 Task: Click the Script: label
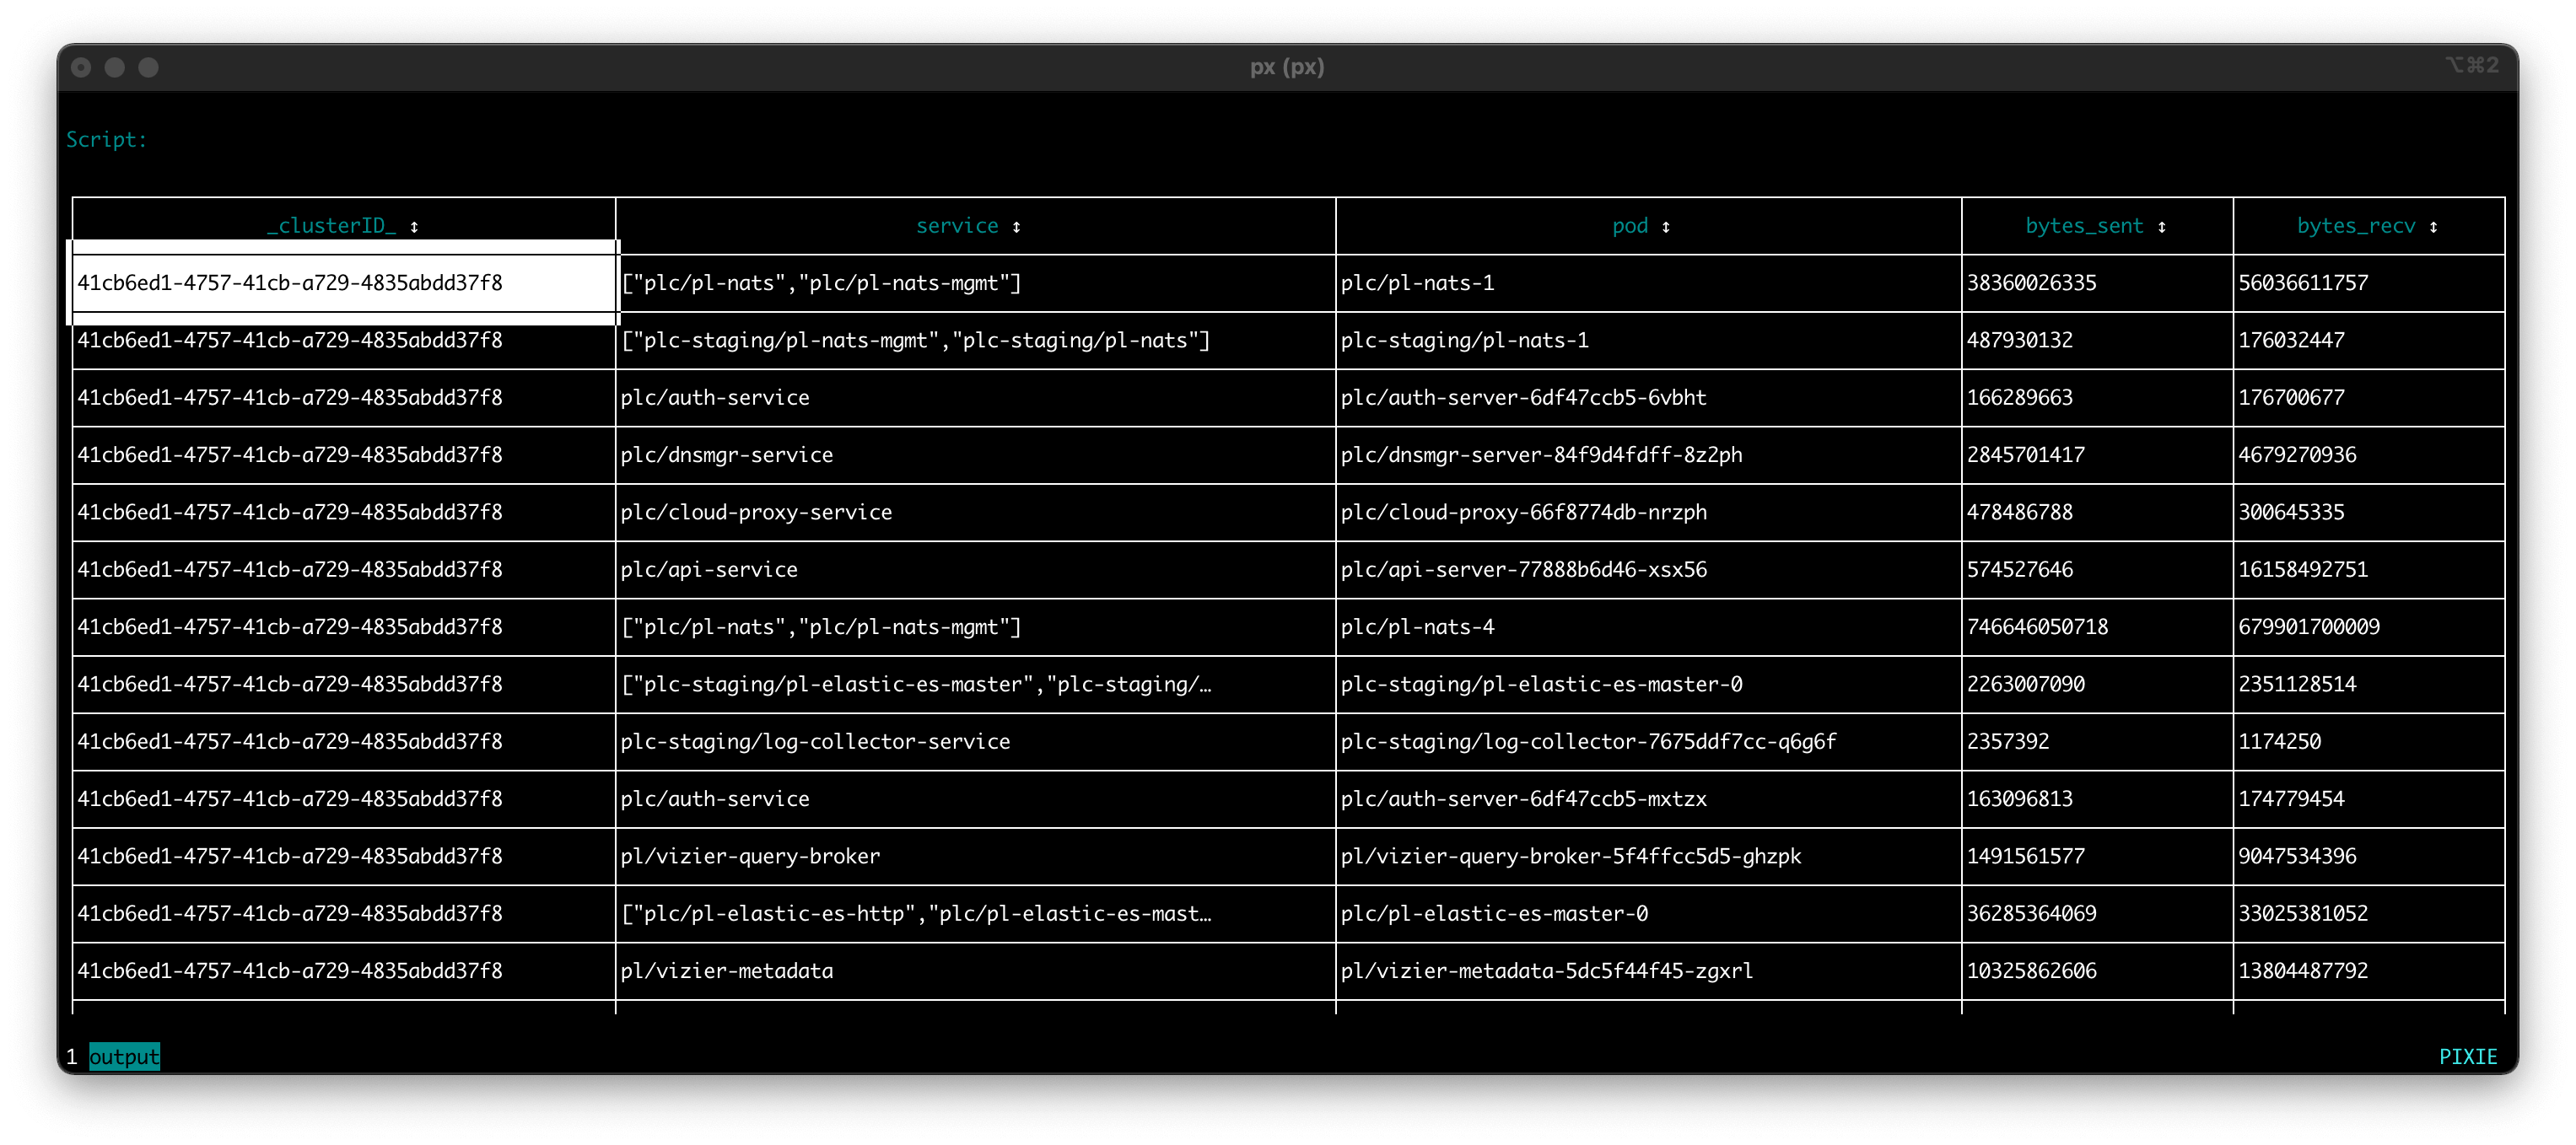coord(106,140)
